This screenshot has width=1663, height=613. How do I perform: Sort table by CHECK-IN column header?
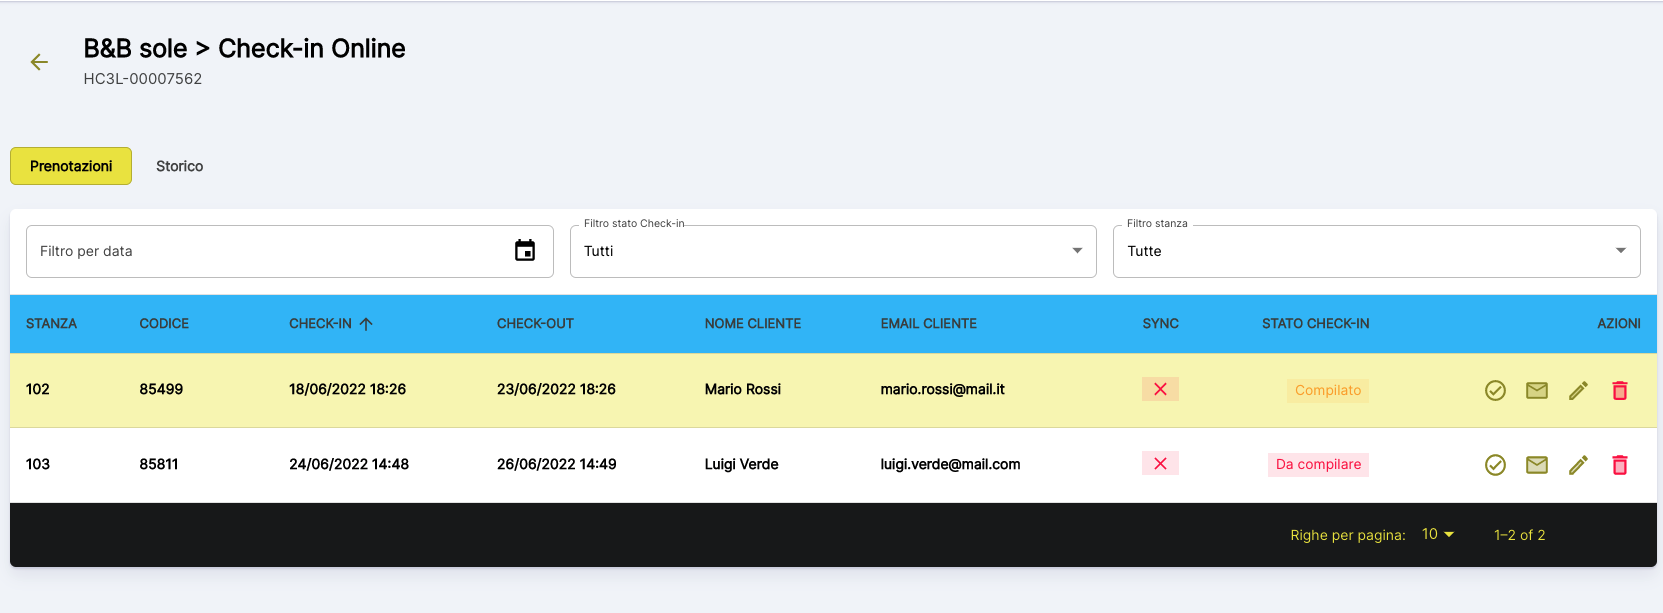pyautogui.click(x=321, y=324)
